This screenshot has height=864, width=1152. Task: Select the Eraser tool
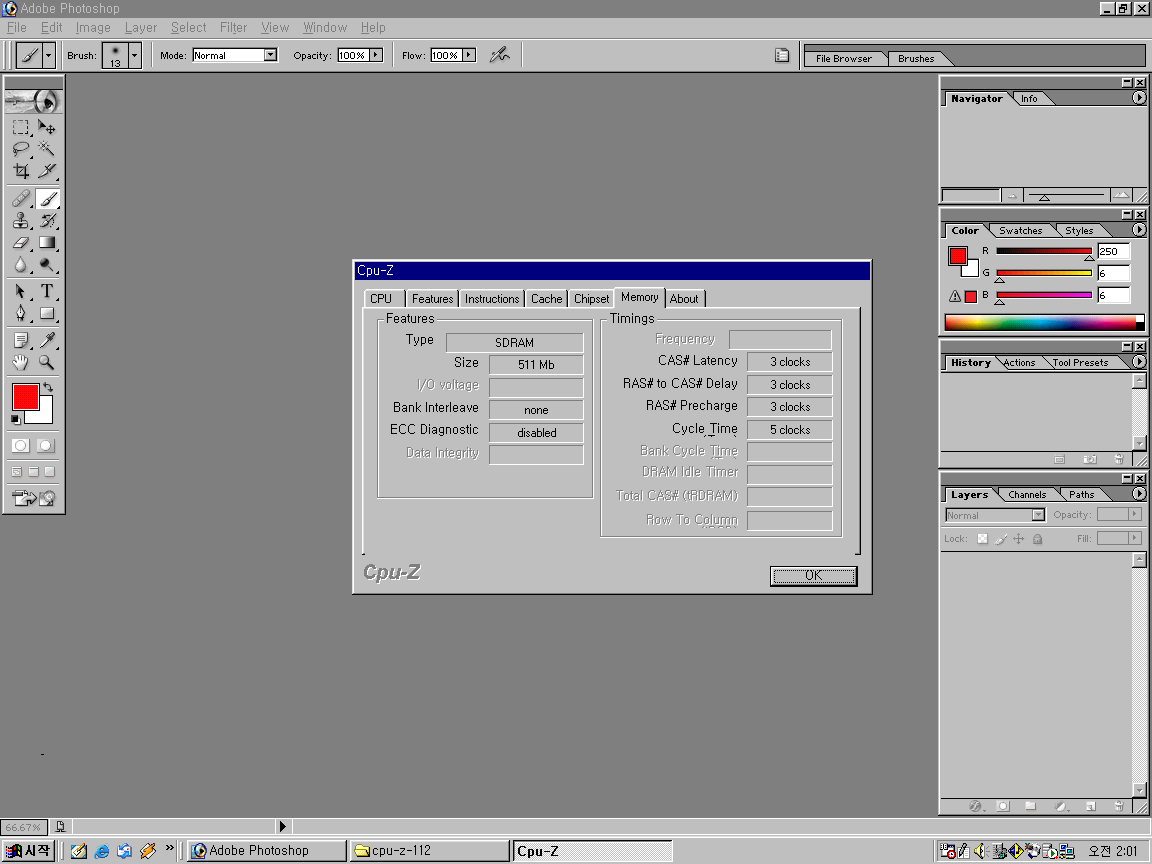tap(21, 242)
